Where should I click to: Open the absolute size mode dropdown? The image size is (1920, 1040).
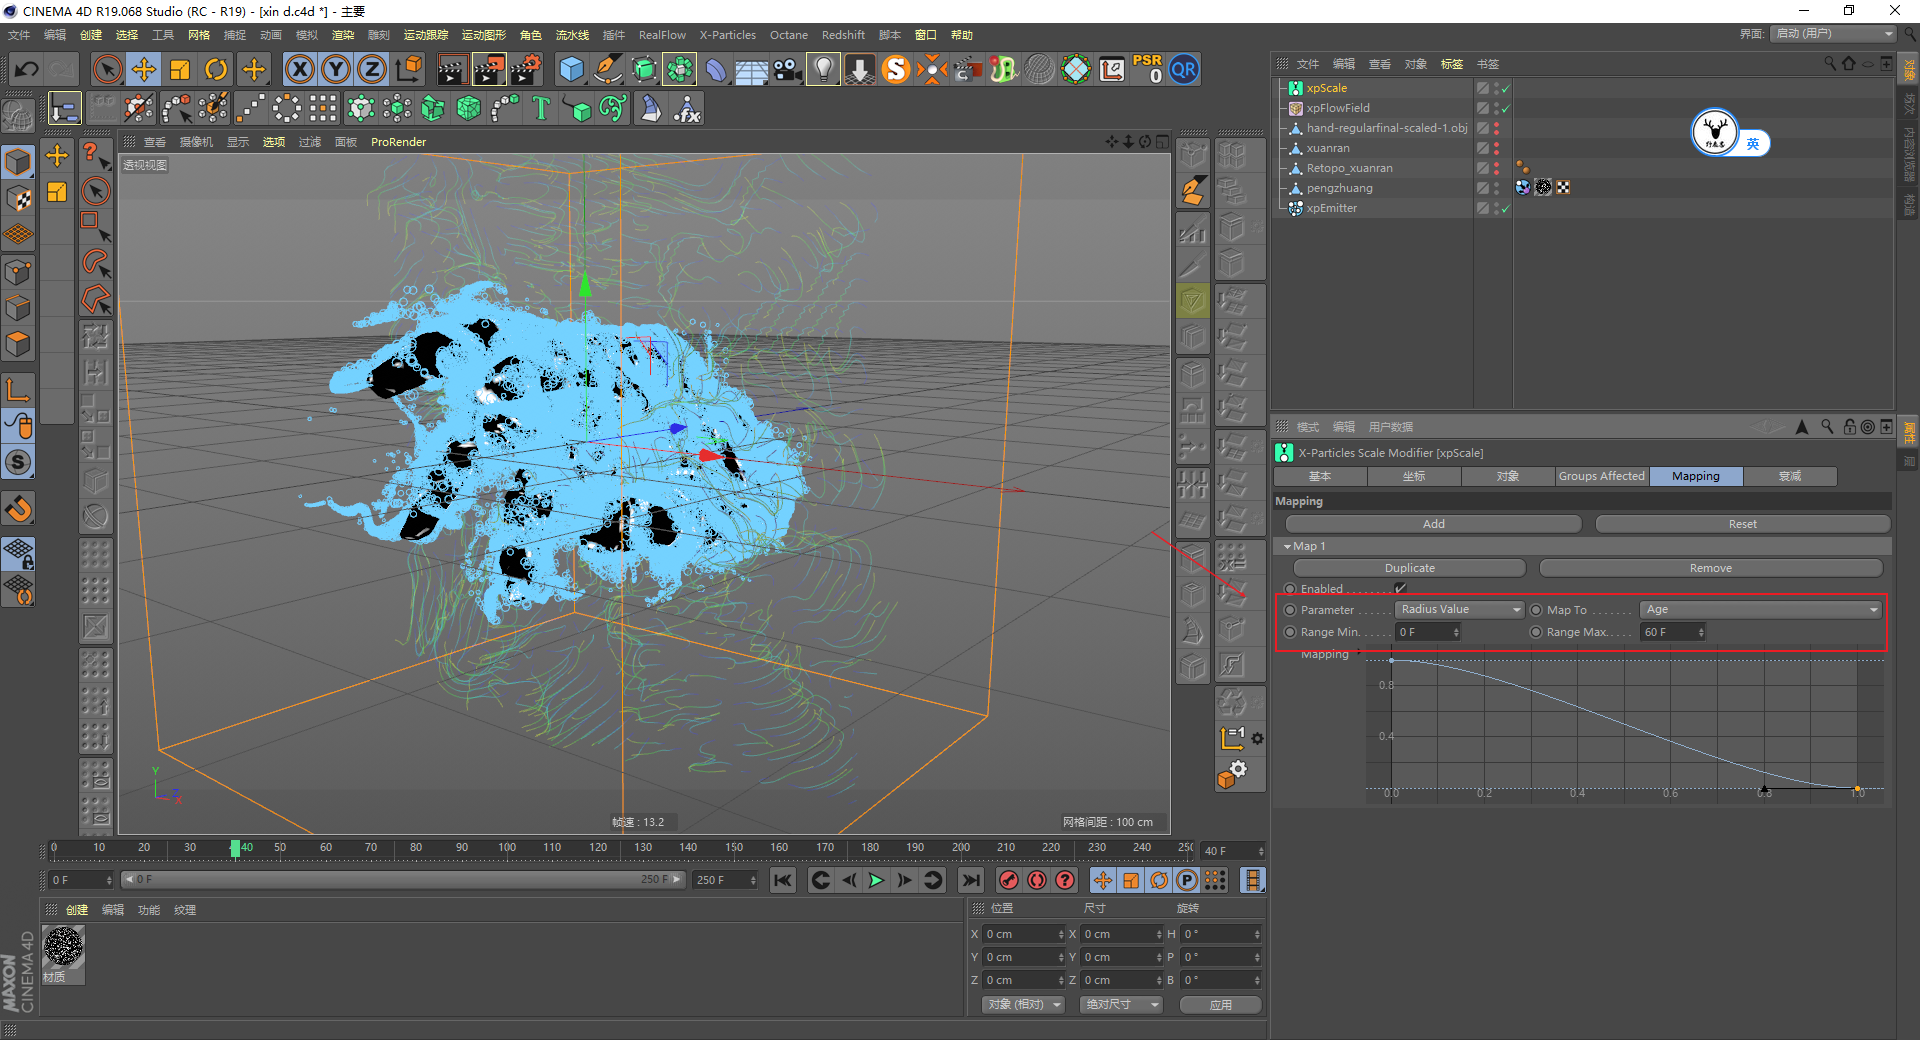[x=1121, y=1004]
